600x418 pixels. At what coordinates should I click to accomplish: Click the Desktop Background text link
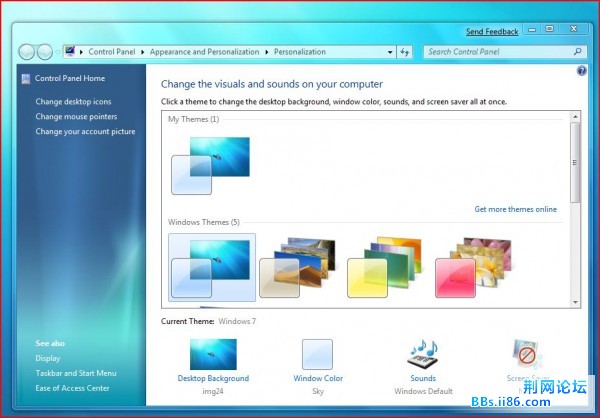click(213, 378)
